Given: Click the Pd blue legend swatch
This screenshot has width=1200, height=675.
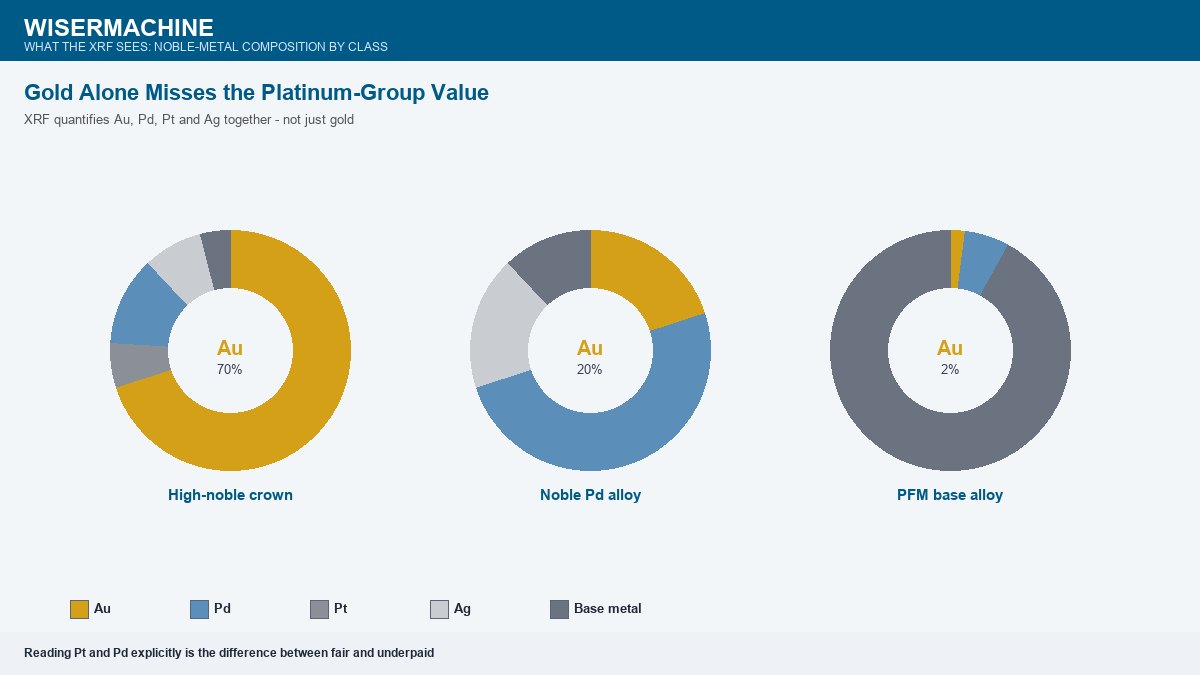Looking at the screenshot, I should [x=199, y=609].
